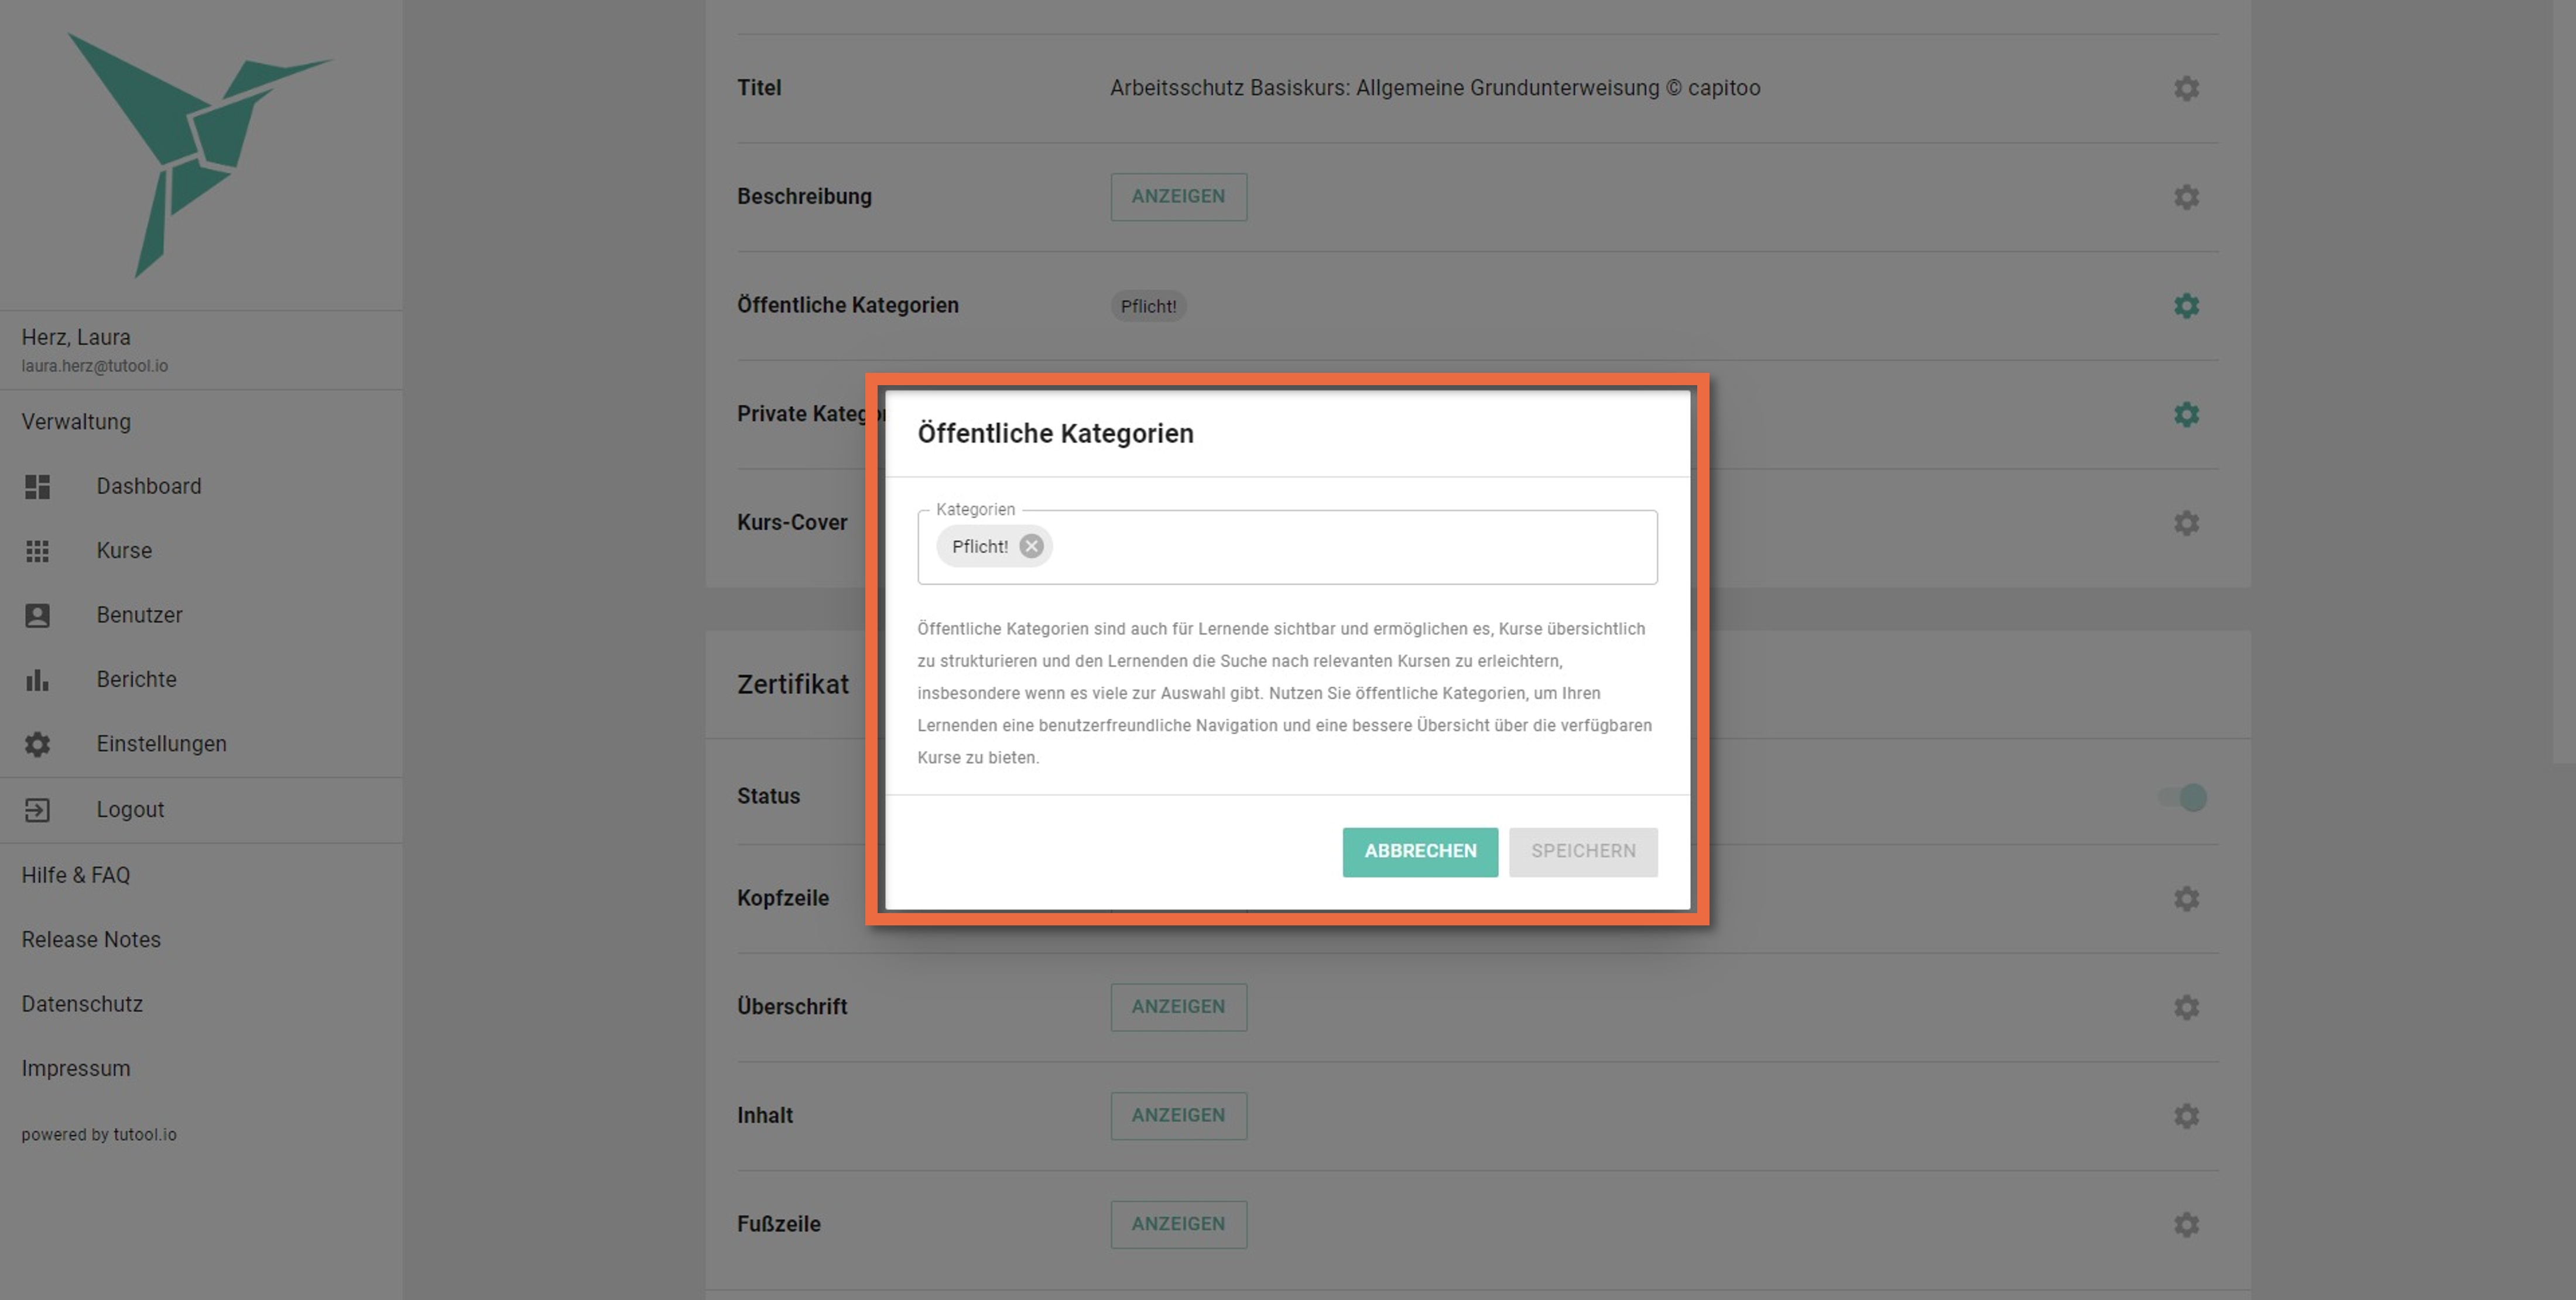Remove the Pflicht! chip in Kategorien field
This screenshot has width=2576, height=1300.
coord(1031,546)
